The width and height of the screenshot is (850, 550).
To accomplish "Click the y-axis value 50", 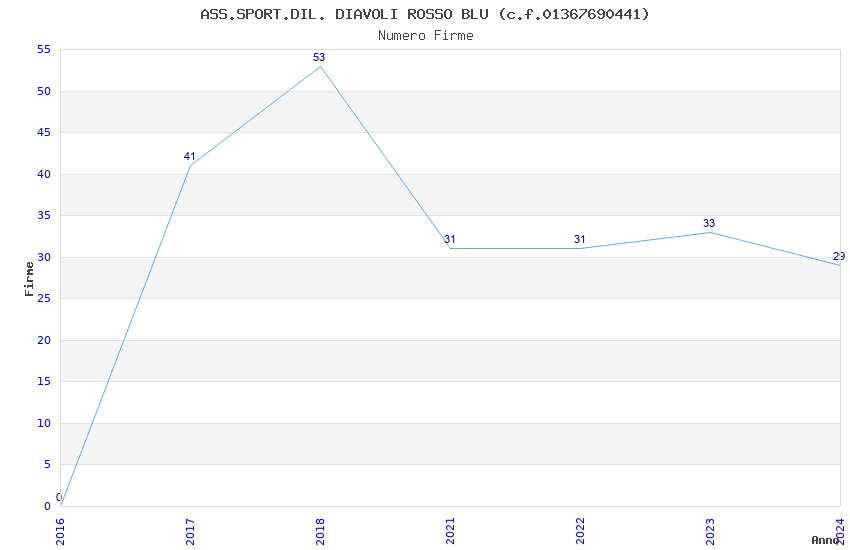I will 44,91.
